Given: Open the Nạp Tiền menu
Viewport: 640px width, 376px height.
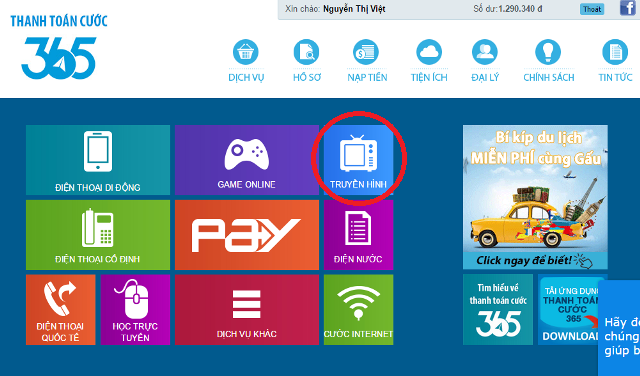Looking at the screenshot, I should tap(367, 61).
